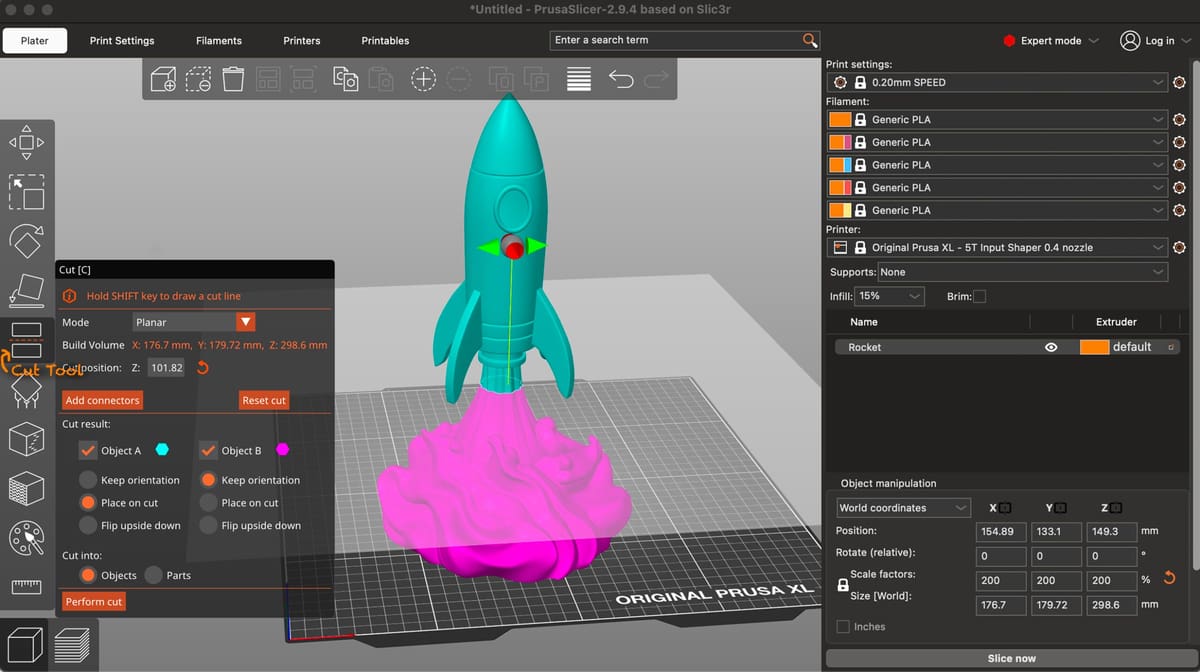Select the Fuzzy skin painting cube tool
This screenshot has width=1200, height=672.
tap(26, 489)
